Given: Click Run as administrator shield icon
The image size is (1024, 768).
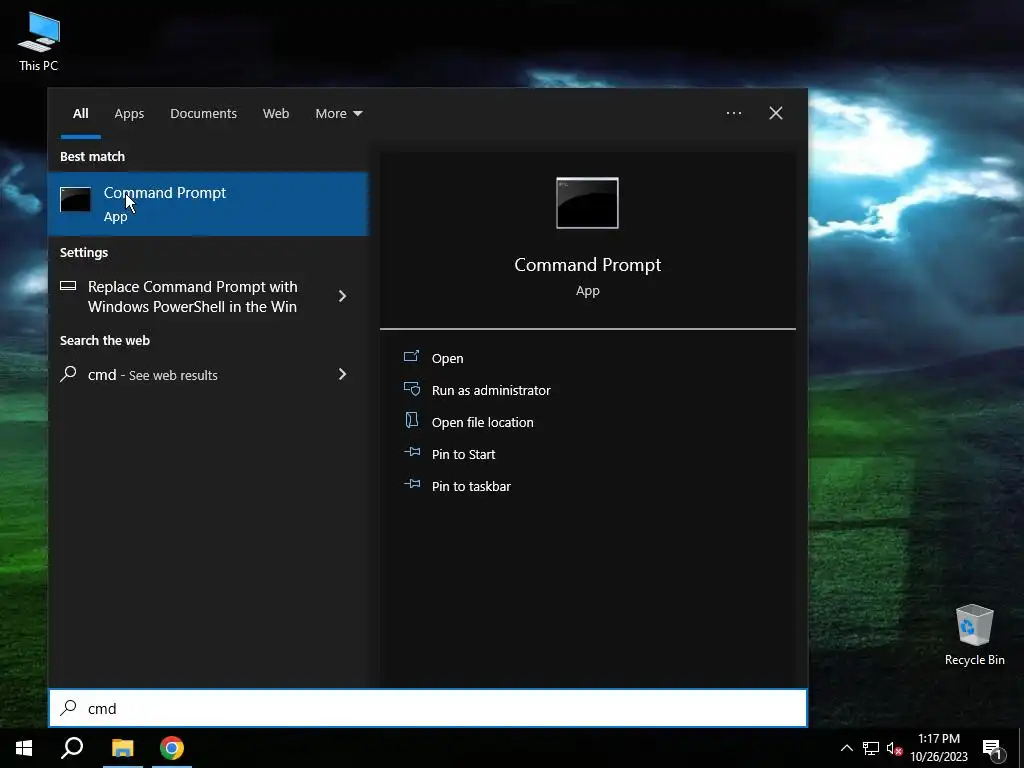Looking at the screenshot, I should (411, 389).
